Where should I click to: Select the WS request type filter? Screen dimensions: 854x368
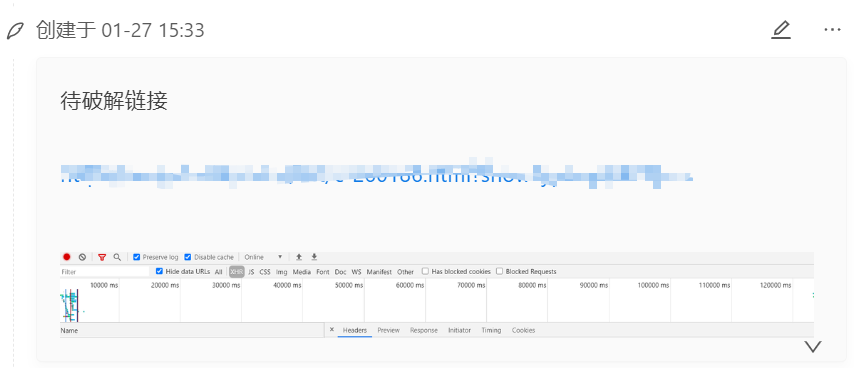point(356,272)
